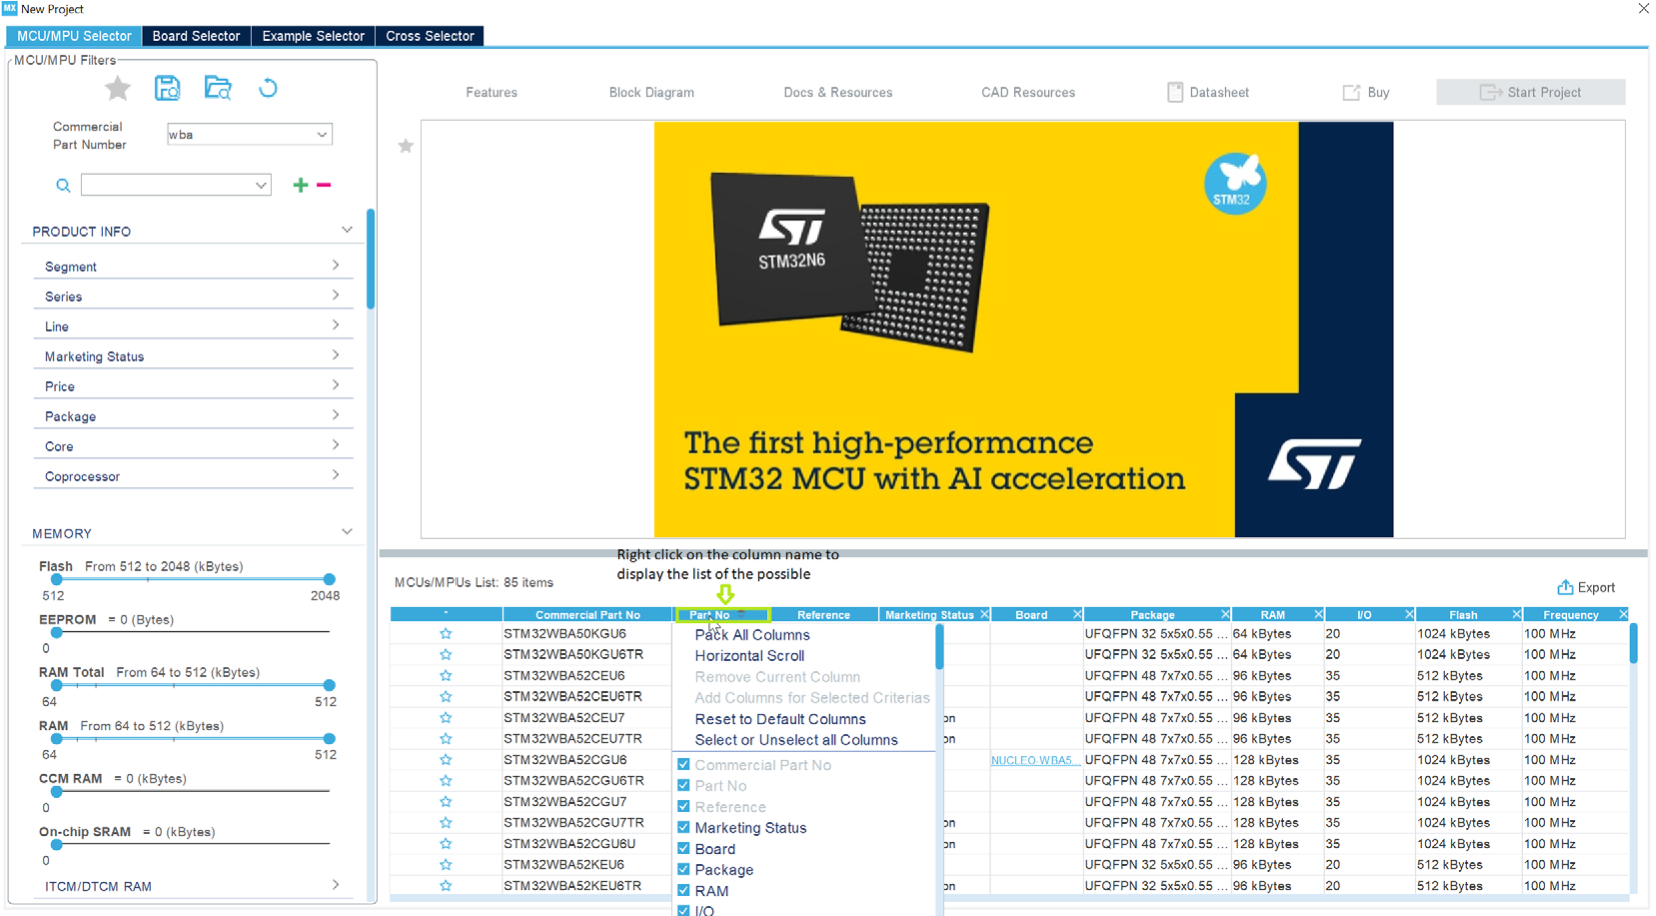
Task: Uncheck the RAM column checkbox
Action: pyautogui.click(x=684, y=890)
